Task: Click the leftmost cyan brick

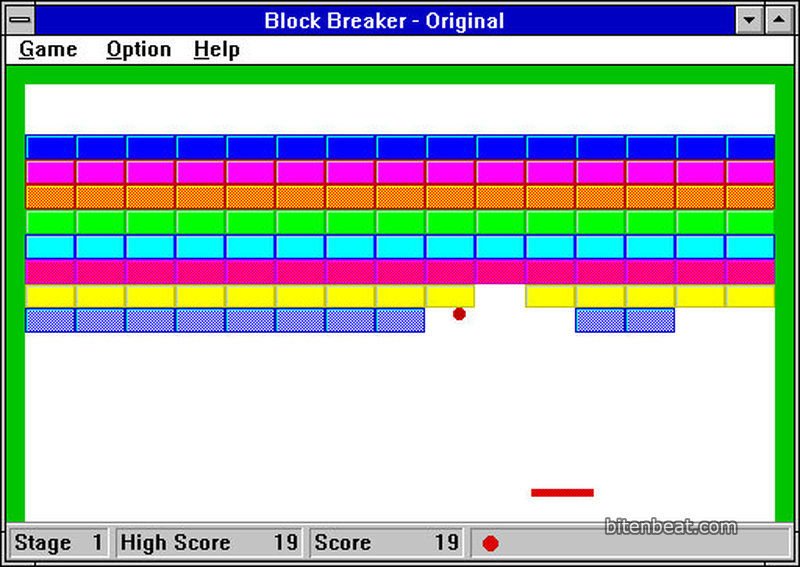Action: (50, 247)
